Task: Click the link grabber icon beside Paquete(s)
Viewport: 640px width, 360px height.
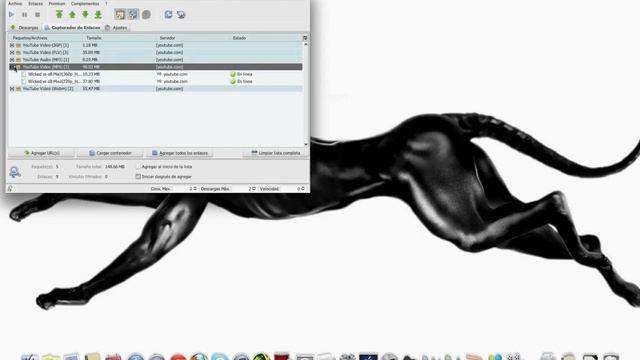Action: [x=15, y=172]
